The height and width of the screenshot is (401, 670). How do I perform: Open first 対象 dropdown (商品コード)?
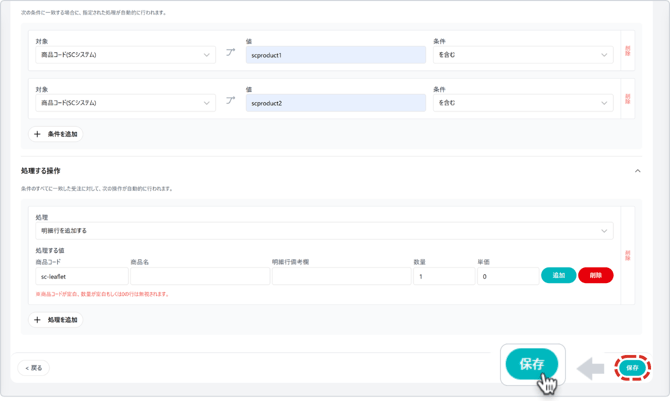(125, 55)
